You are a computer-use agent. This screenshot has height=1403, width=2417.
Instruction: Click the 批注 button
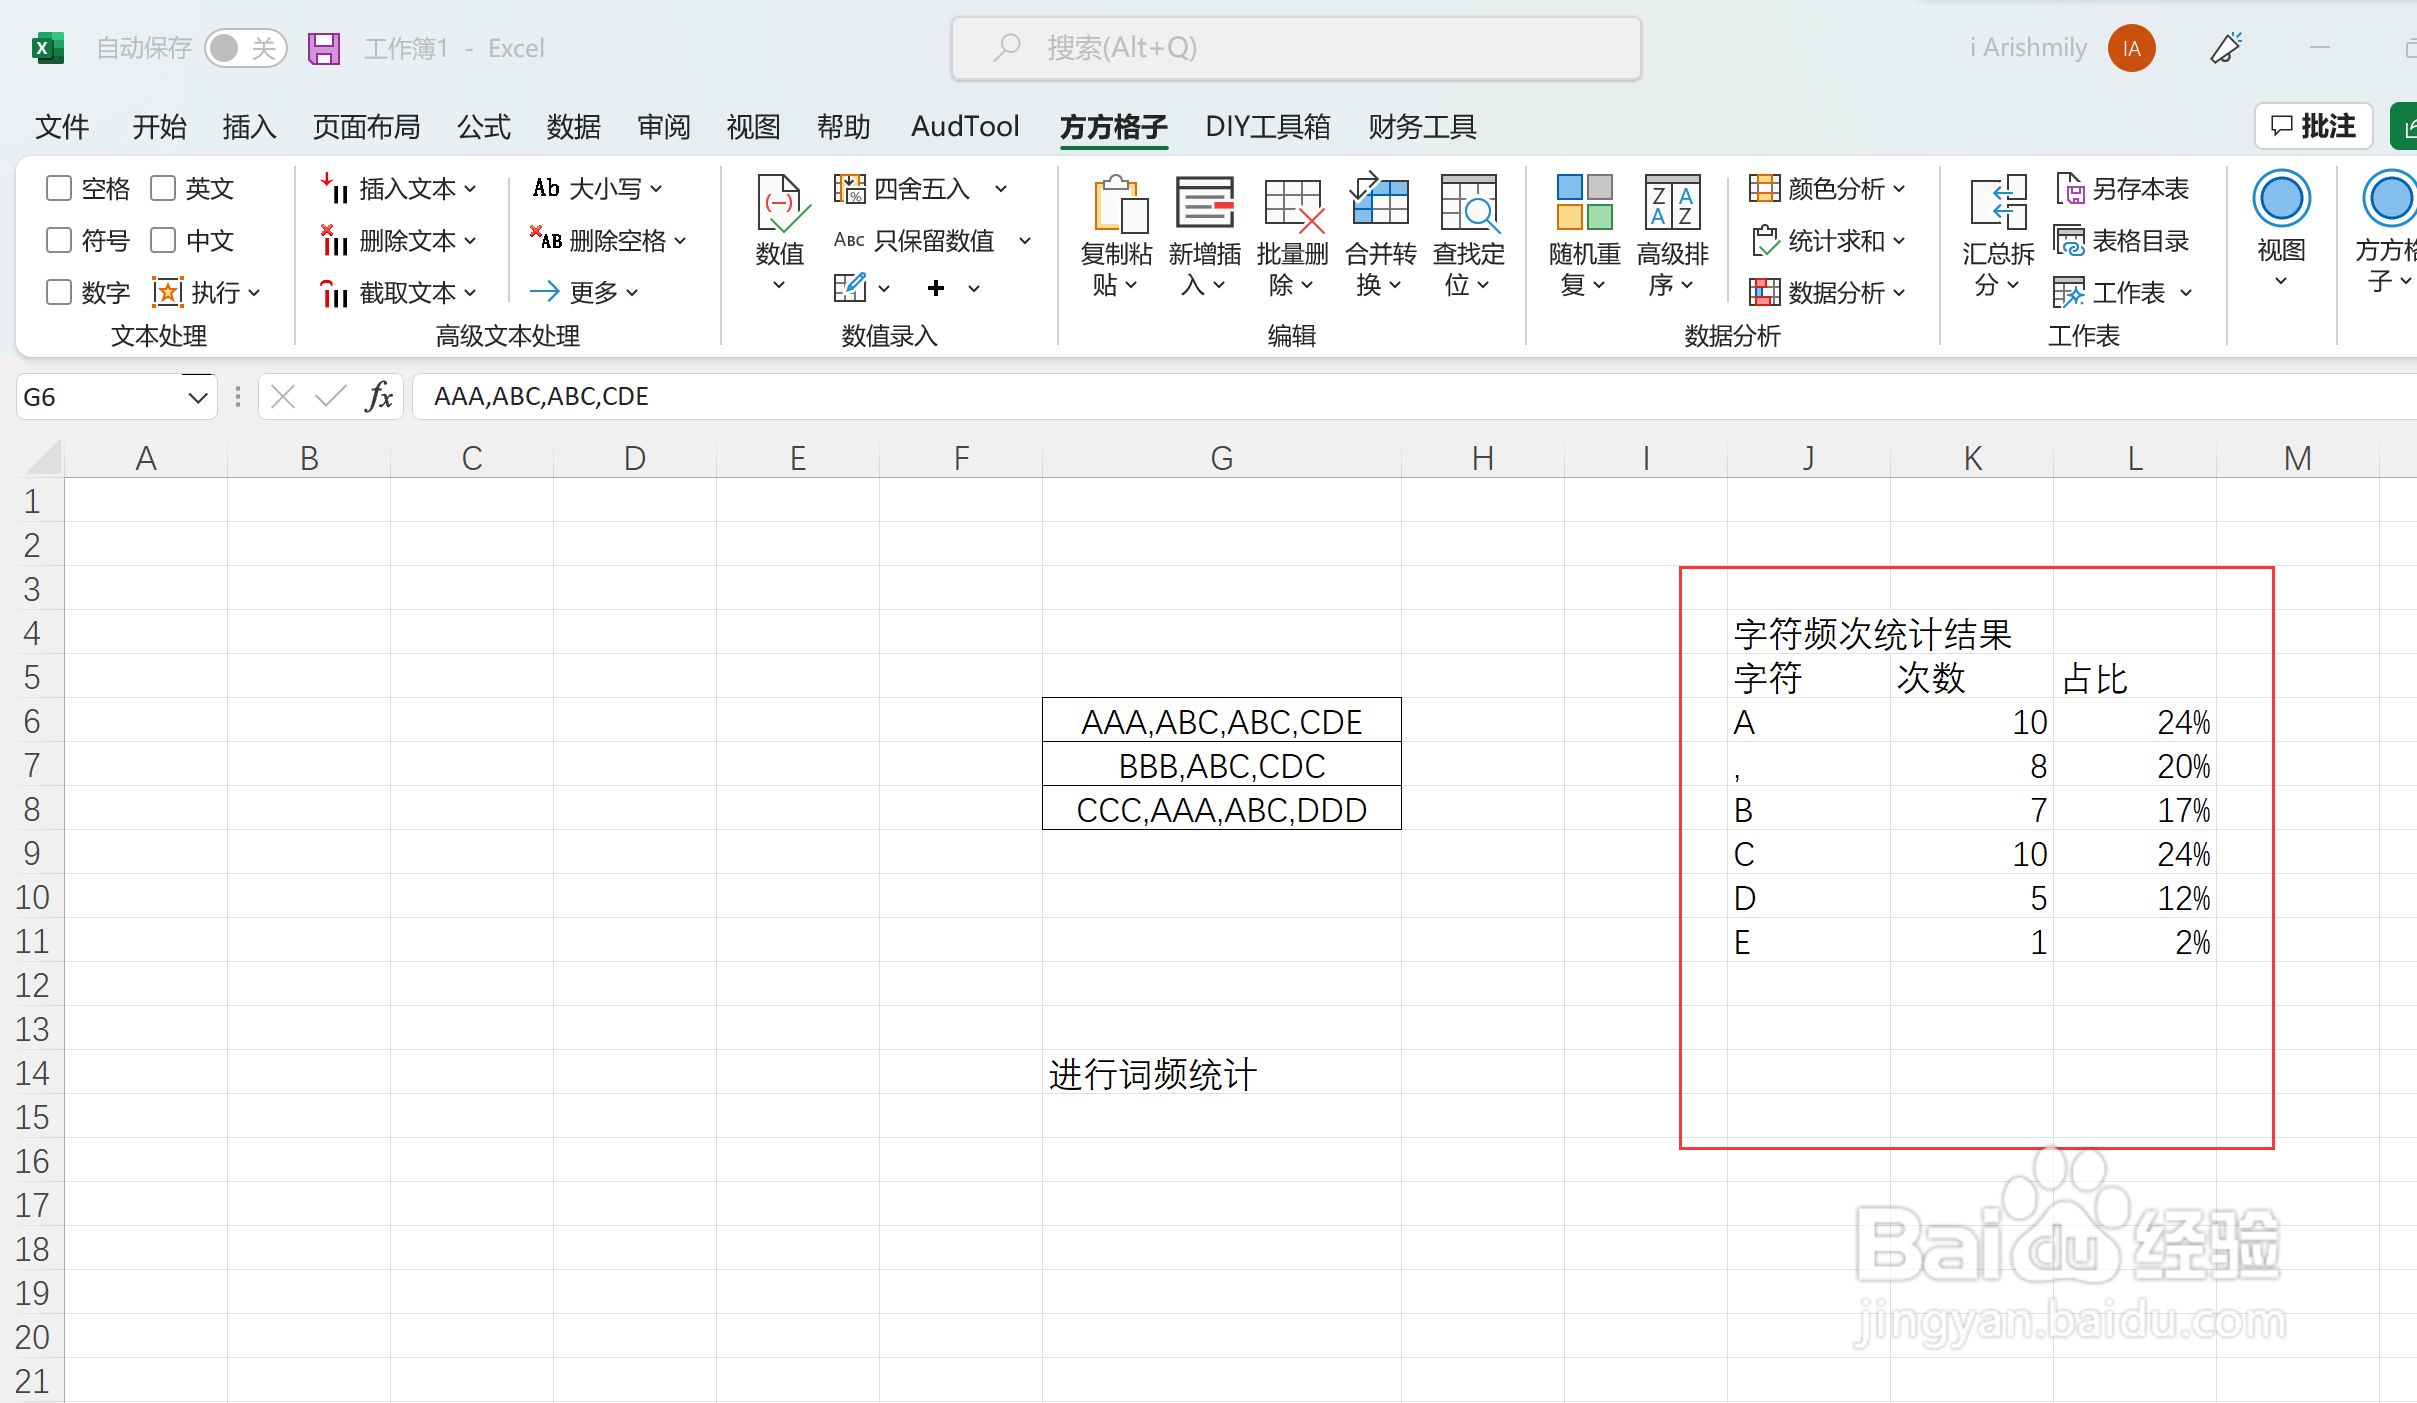2313,124
